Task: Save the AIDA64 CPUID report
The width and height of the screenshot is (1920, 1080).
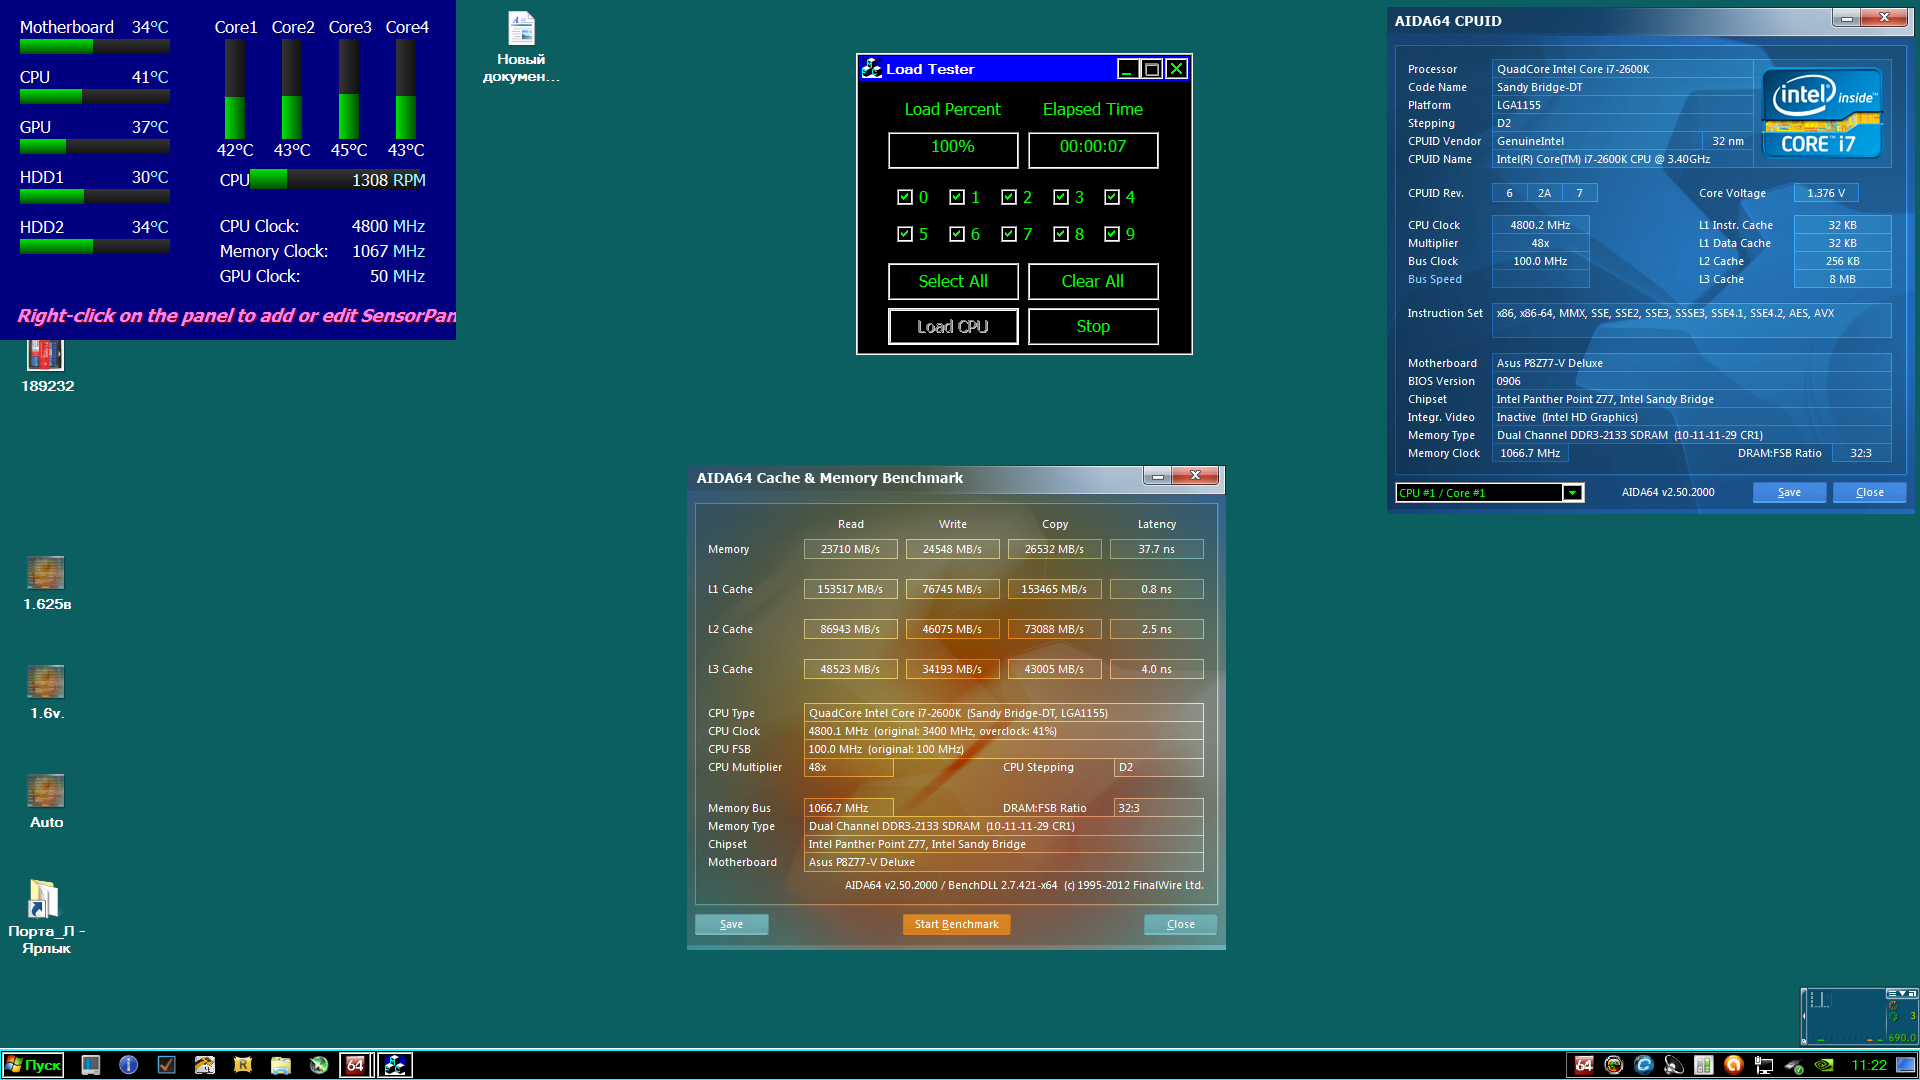Action: click(1789, 492)
